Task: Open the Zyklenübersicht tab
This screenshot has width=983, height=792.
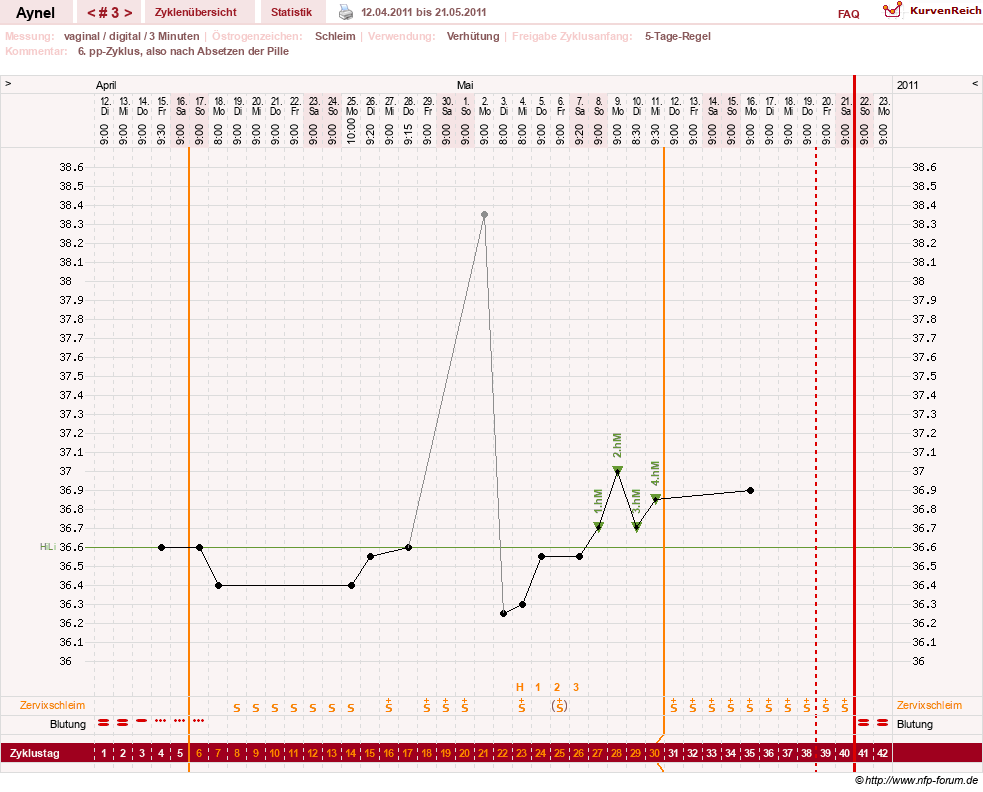Action: (x=196, y=12)
